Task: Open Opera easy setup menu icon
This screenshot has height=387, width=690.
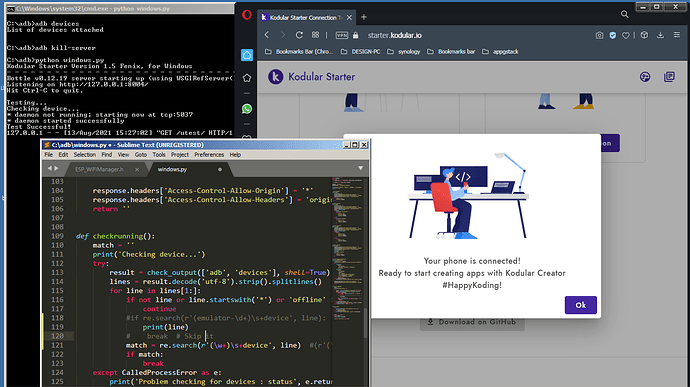Action: click(677, 35)
